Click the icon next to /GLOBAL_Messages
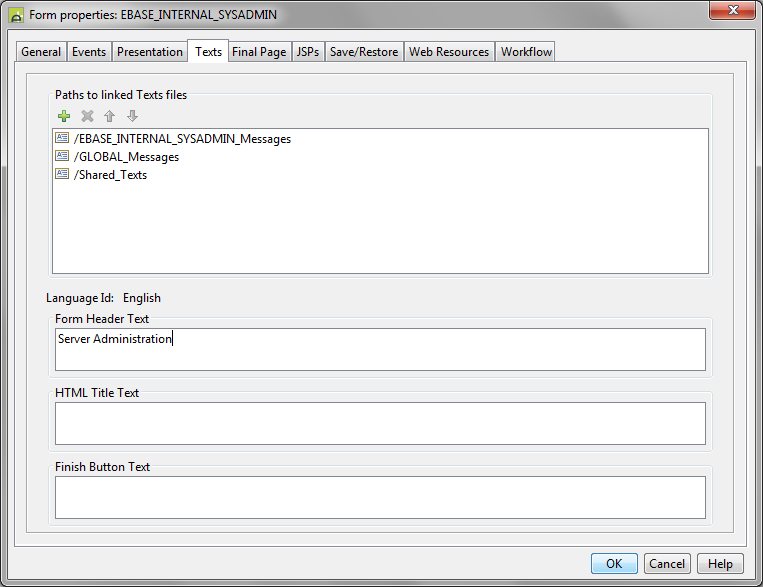This screenshot has width=763, height=587. [x=62, y=157]
